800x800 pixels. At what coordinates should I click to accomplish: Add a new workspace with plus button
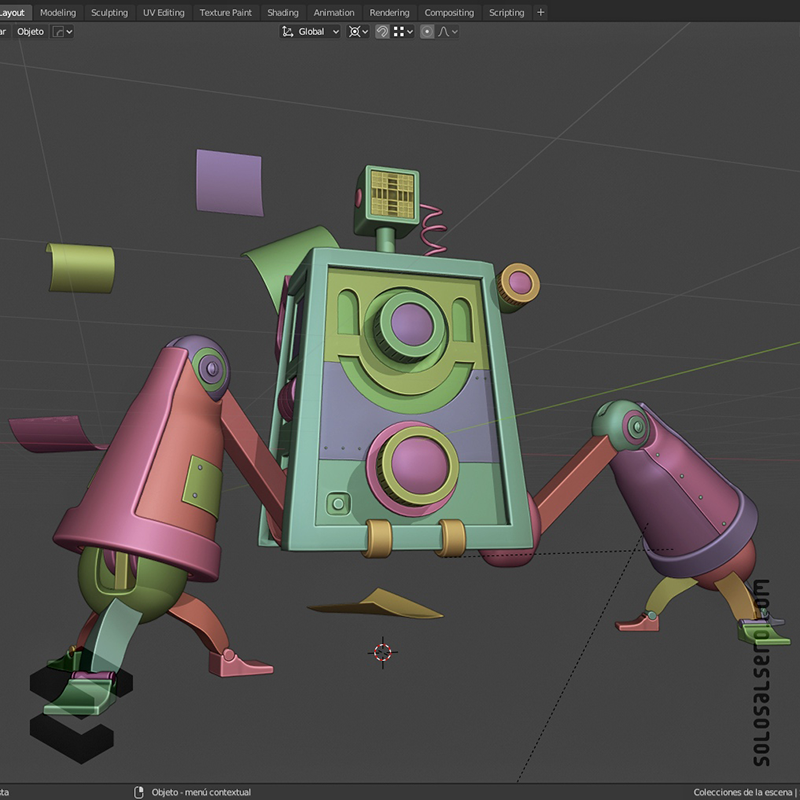[540, 12]
